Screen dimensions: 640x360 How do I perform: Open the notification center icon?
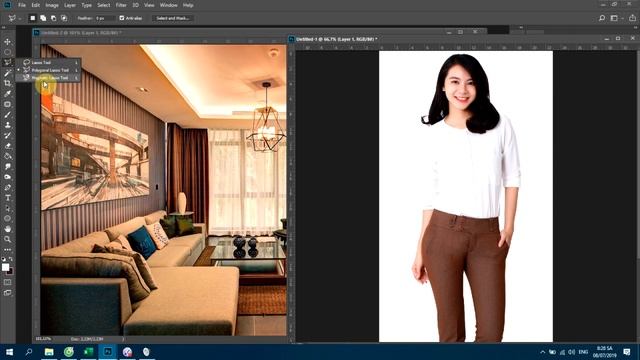click(x=627, y=352)
